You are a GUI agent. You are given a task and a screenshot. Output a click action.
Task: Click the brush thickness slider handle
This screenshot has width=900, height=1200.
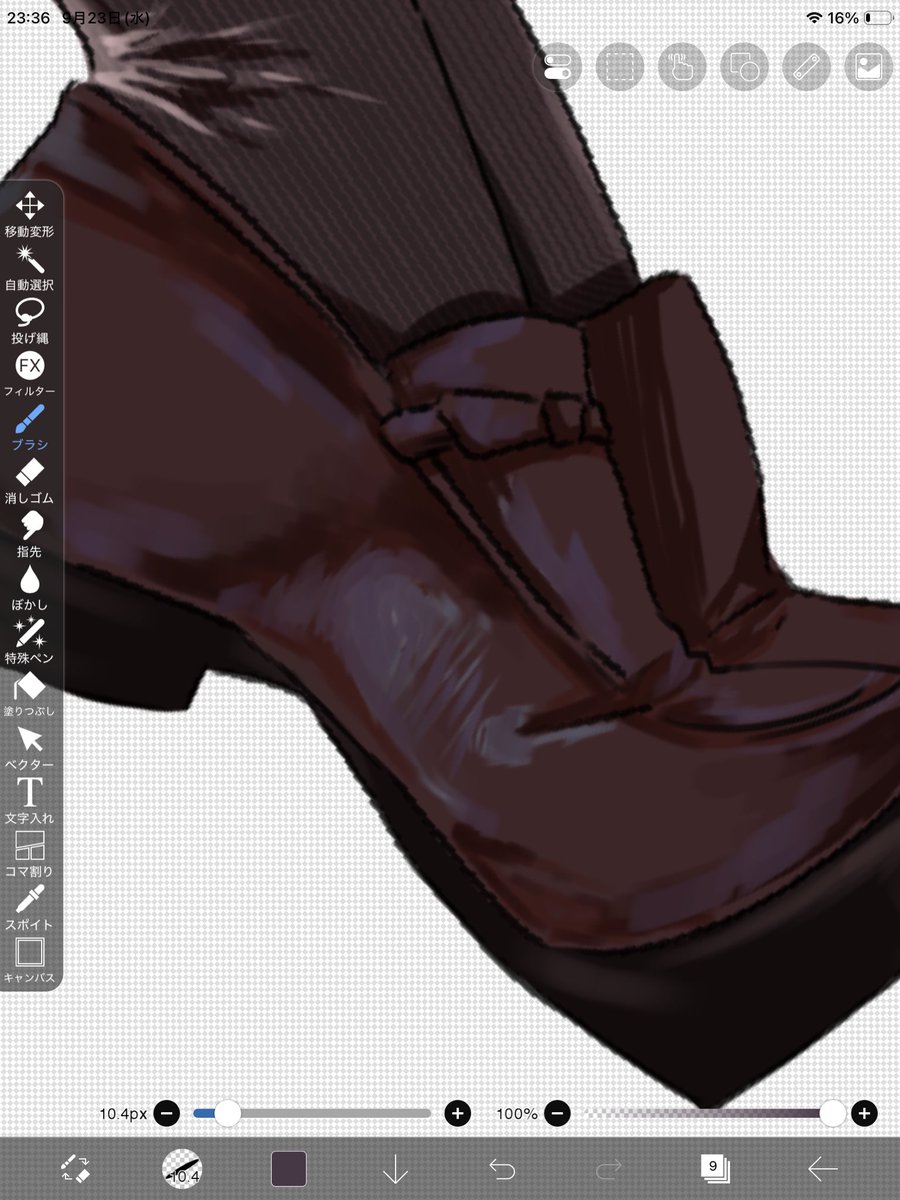coord(228,1112)
